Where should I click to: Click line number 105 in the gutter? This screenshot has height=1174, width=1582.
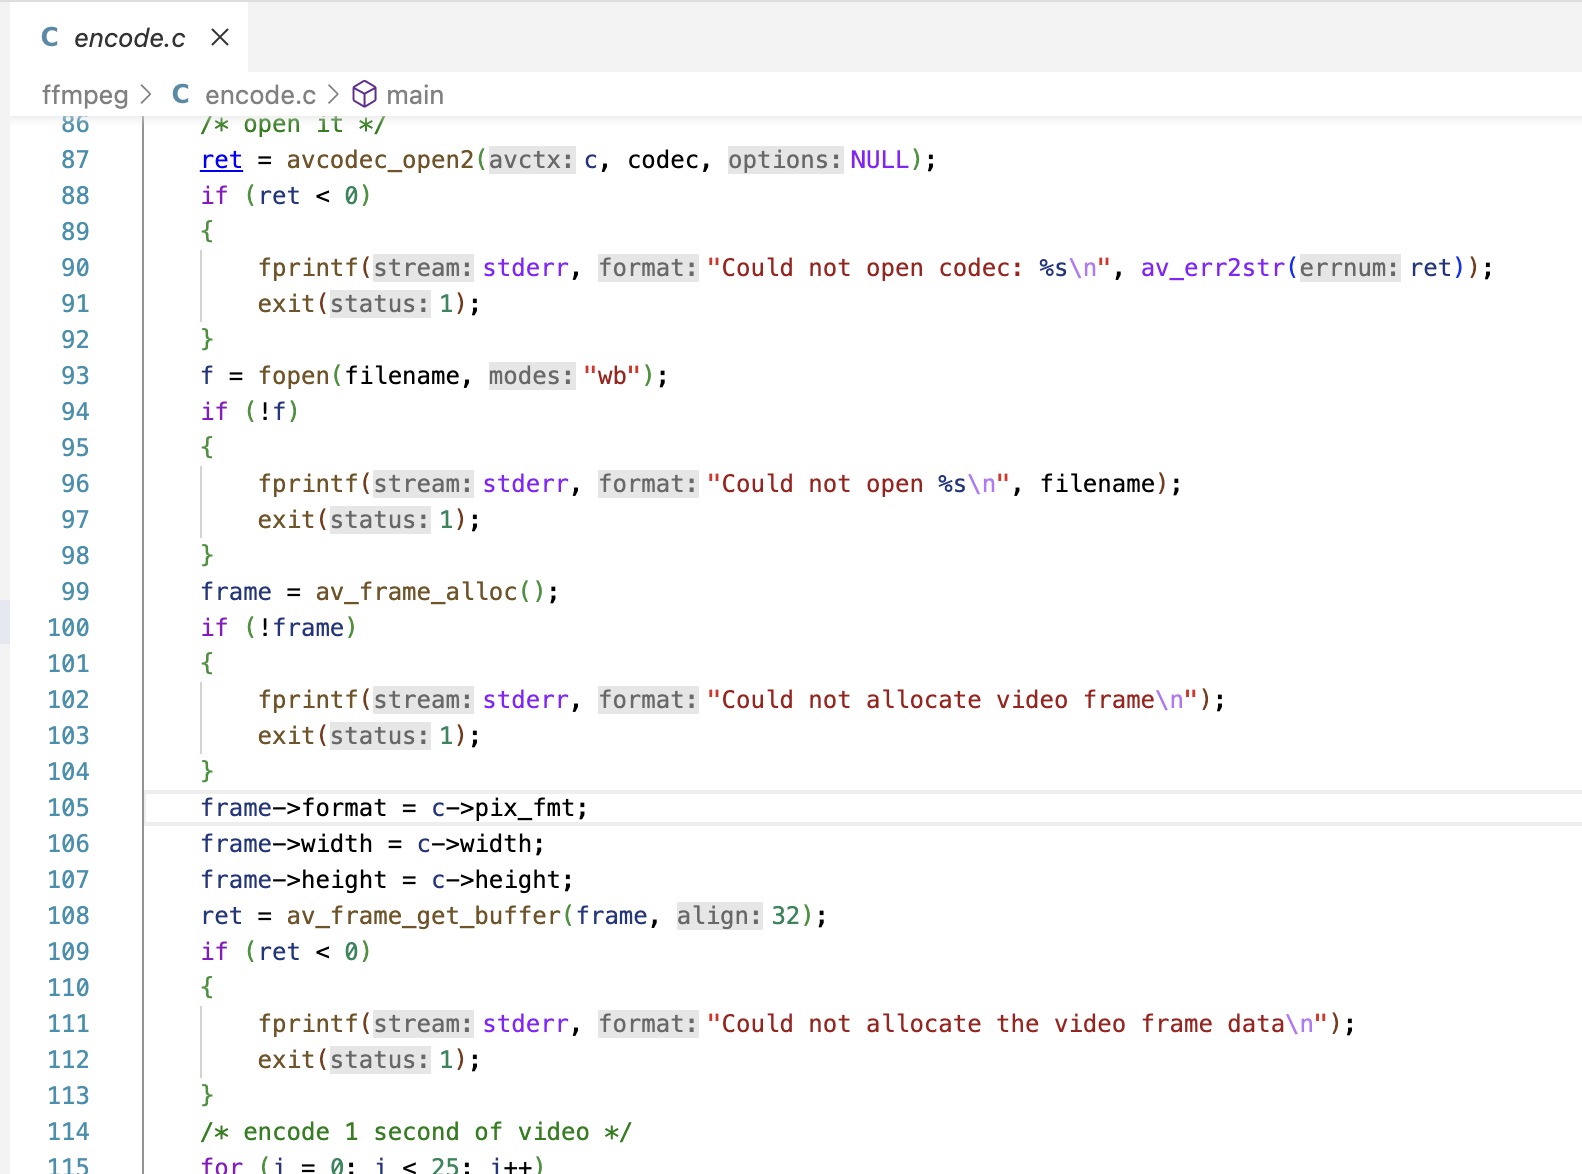[x=68, y=808]
